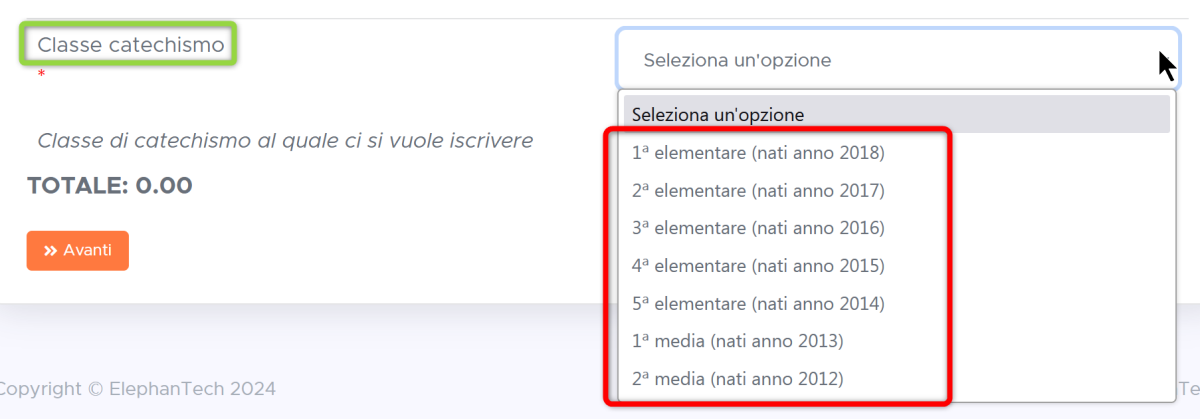Screen dimensions: 1200x419
Task: Click the Classe catechismo field label
Action: click(x=130, y=44)
